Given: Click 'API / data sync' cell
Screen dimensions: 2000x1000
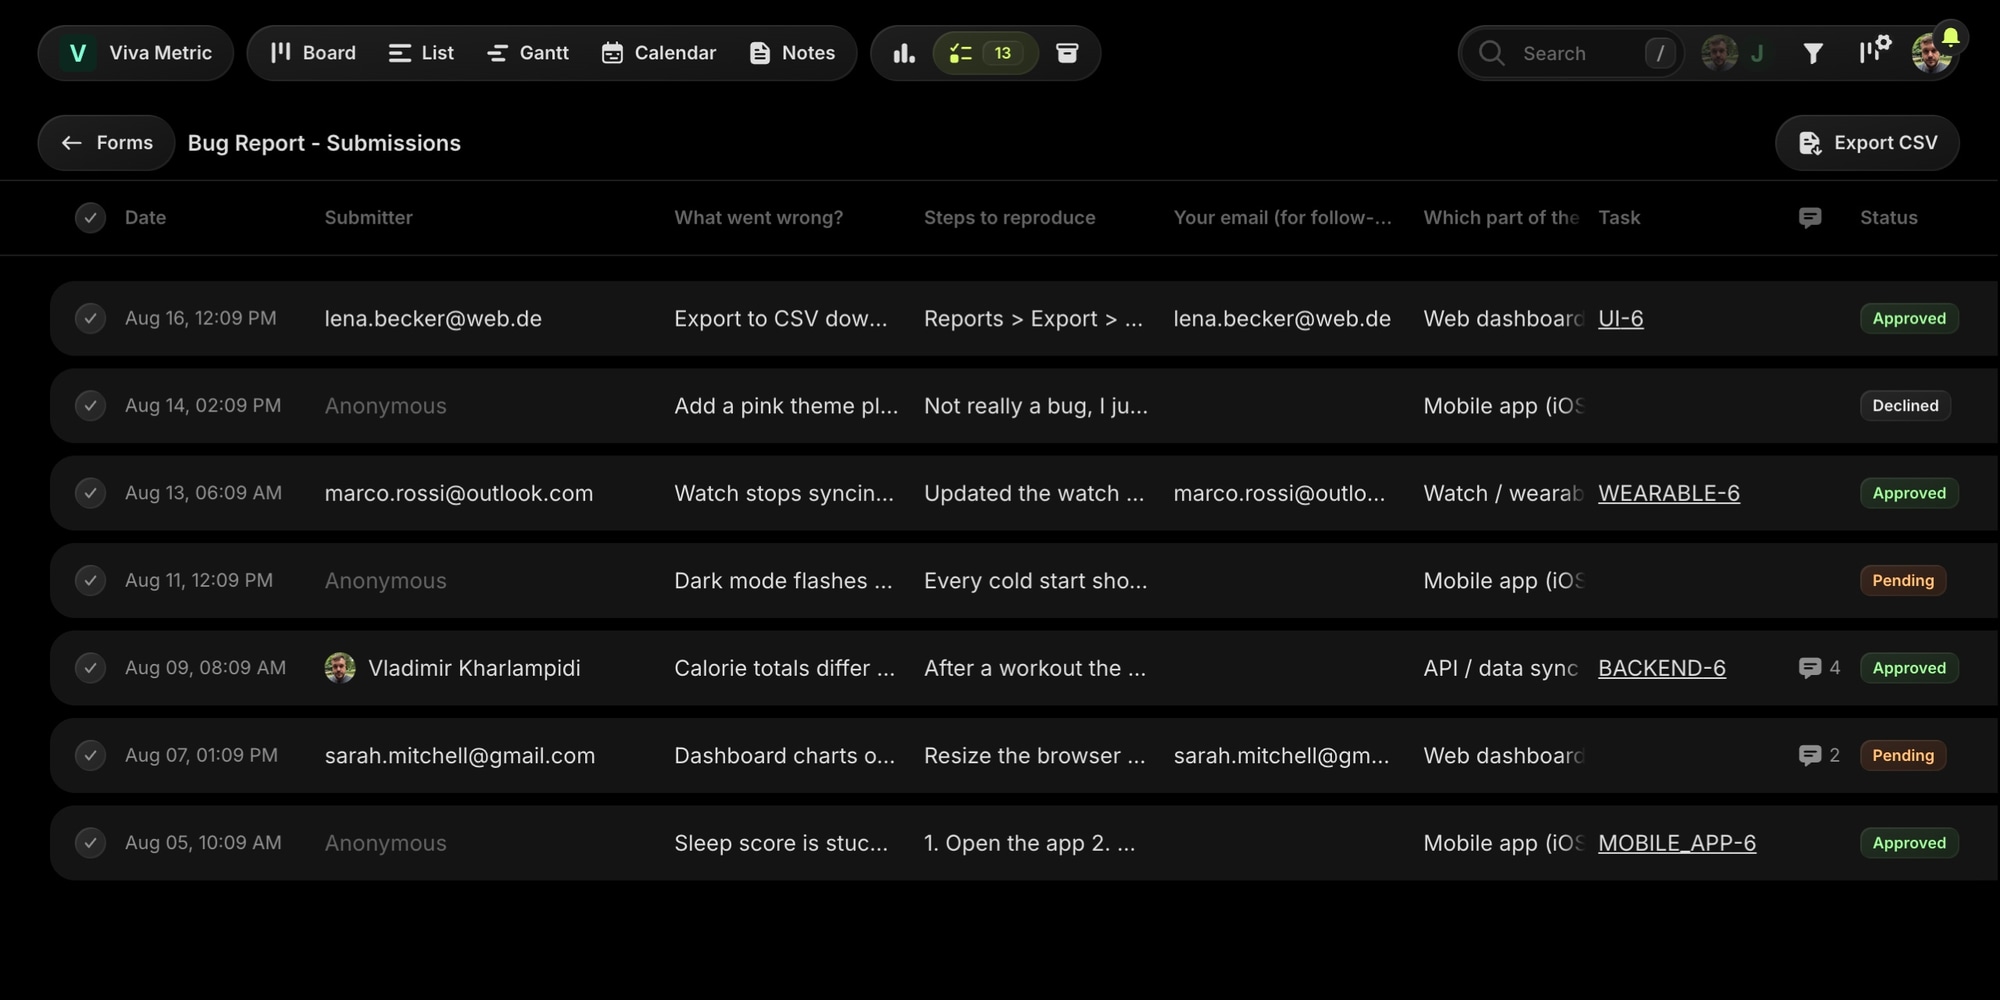Looking at the screenshot, I should click(1501, 668).
